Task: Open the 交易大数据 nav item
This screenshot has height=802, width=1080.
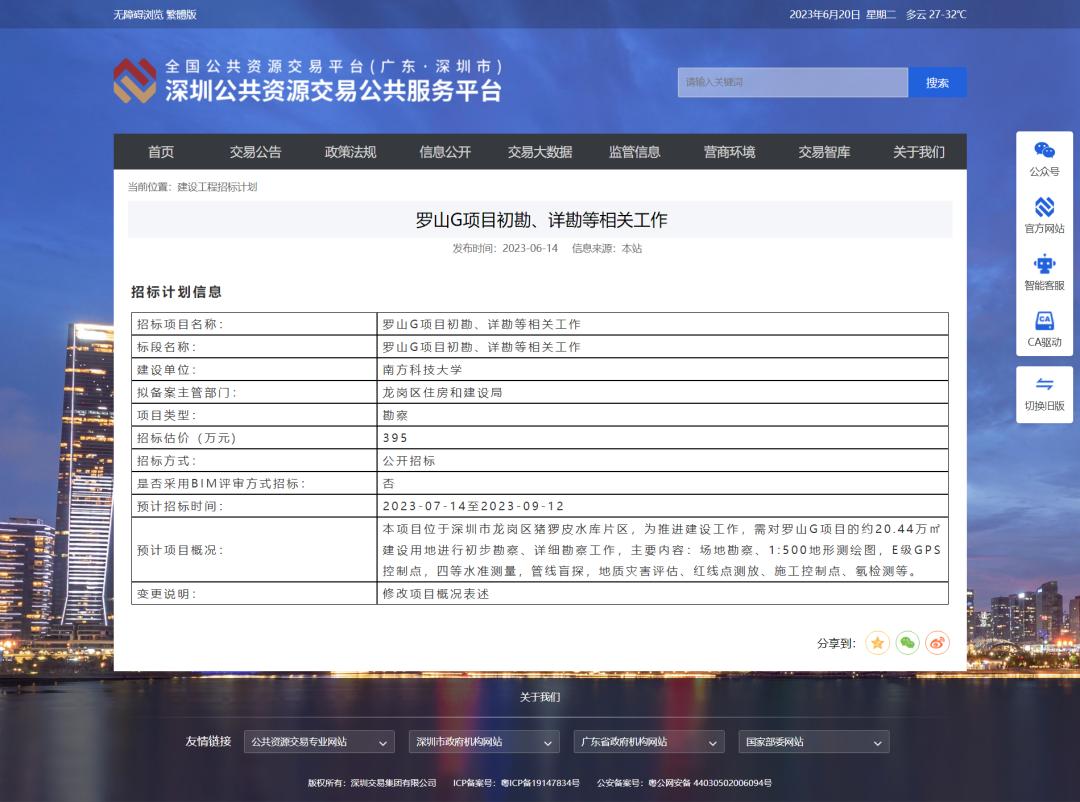Action: click(x=540, y=152)
